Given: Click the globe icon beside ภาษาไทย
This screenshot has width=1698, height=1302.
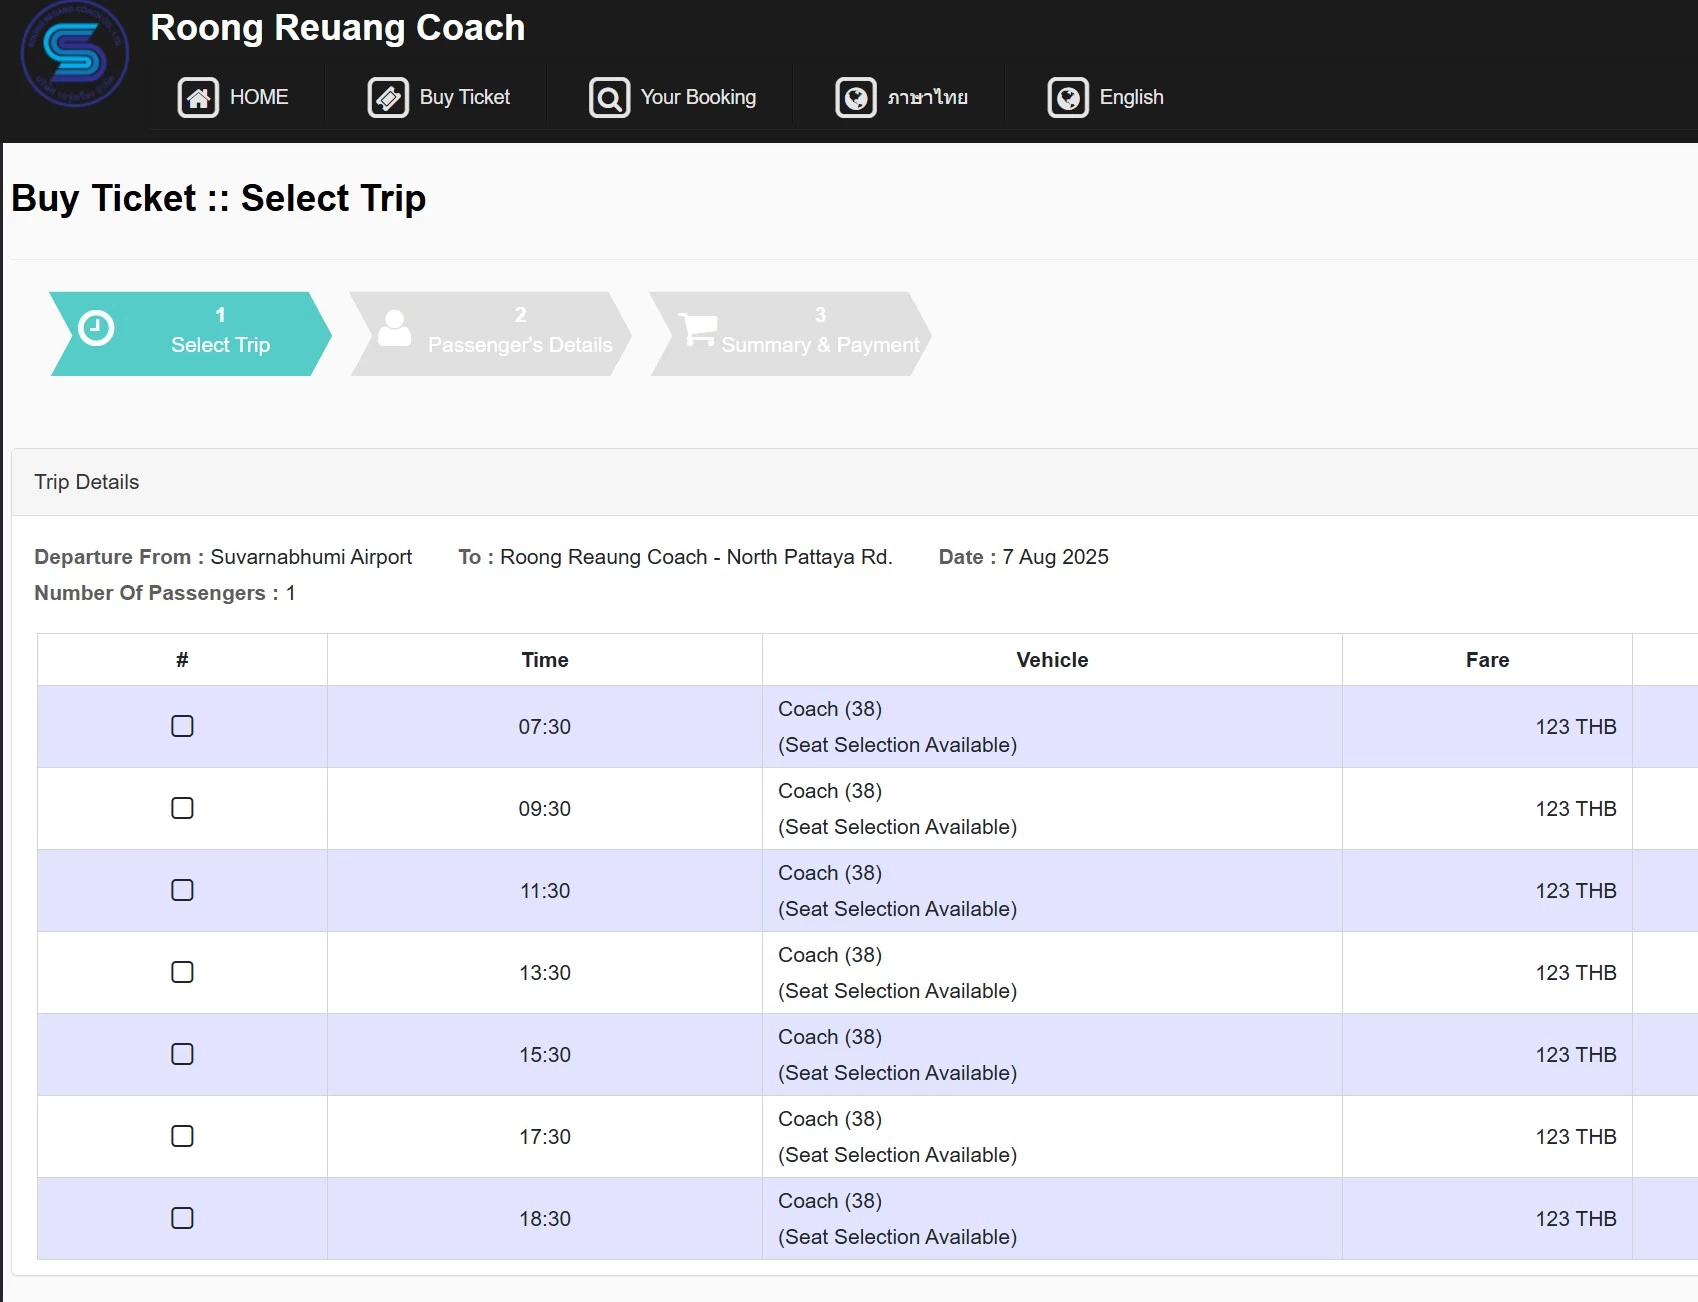Looking at the screenshot, I should pos(856,97).
